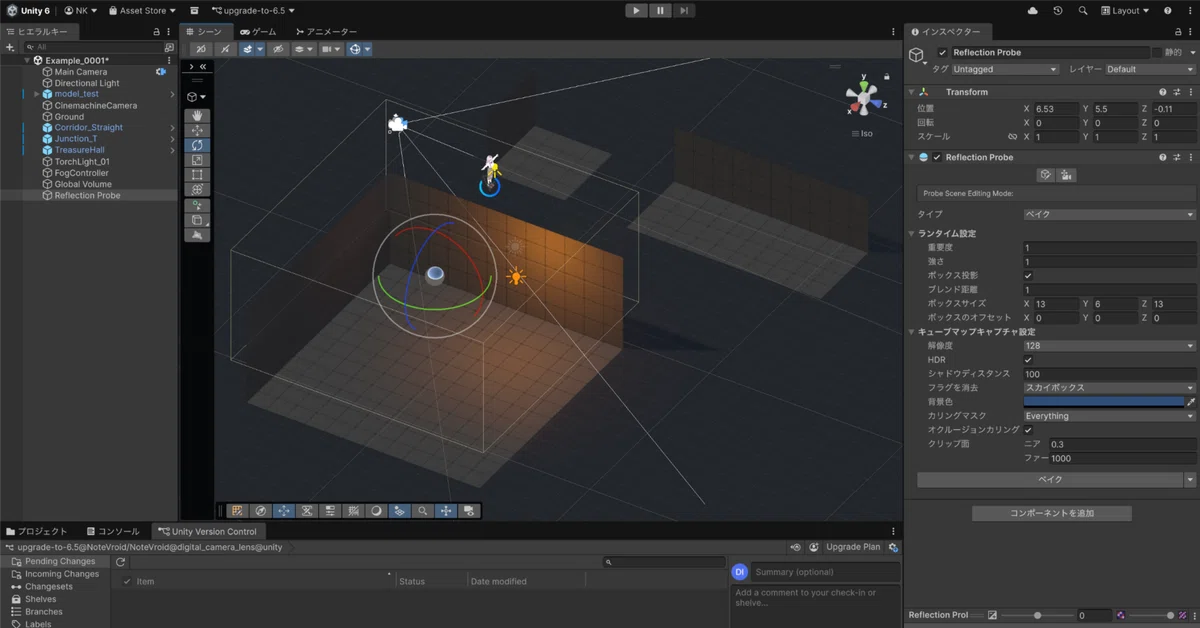The image size is (1200, 628).
Task: Expand the model_test tree item arrow
Action: point(36,94)
